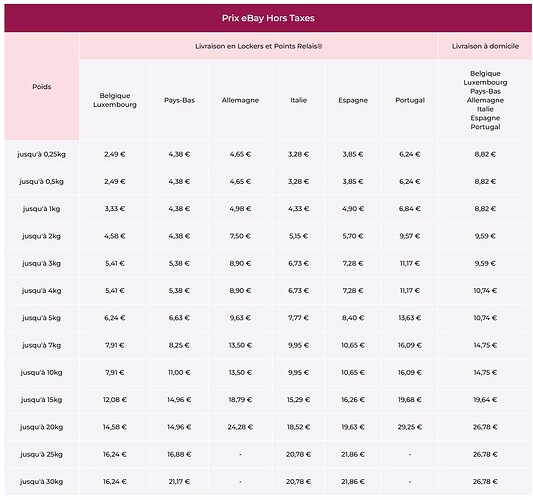The width and height of the screenshot is (533, 500).
Task: Select the row label 'jusqu'à 7kg'
Action: 41,345
